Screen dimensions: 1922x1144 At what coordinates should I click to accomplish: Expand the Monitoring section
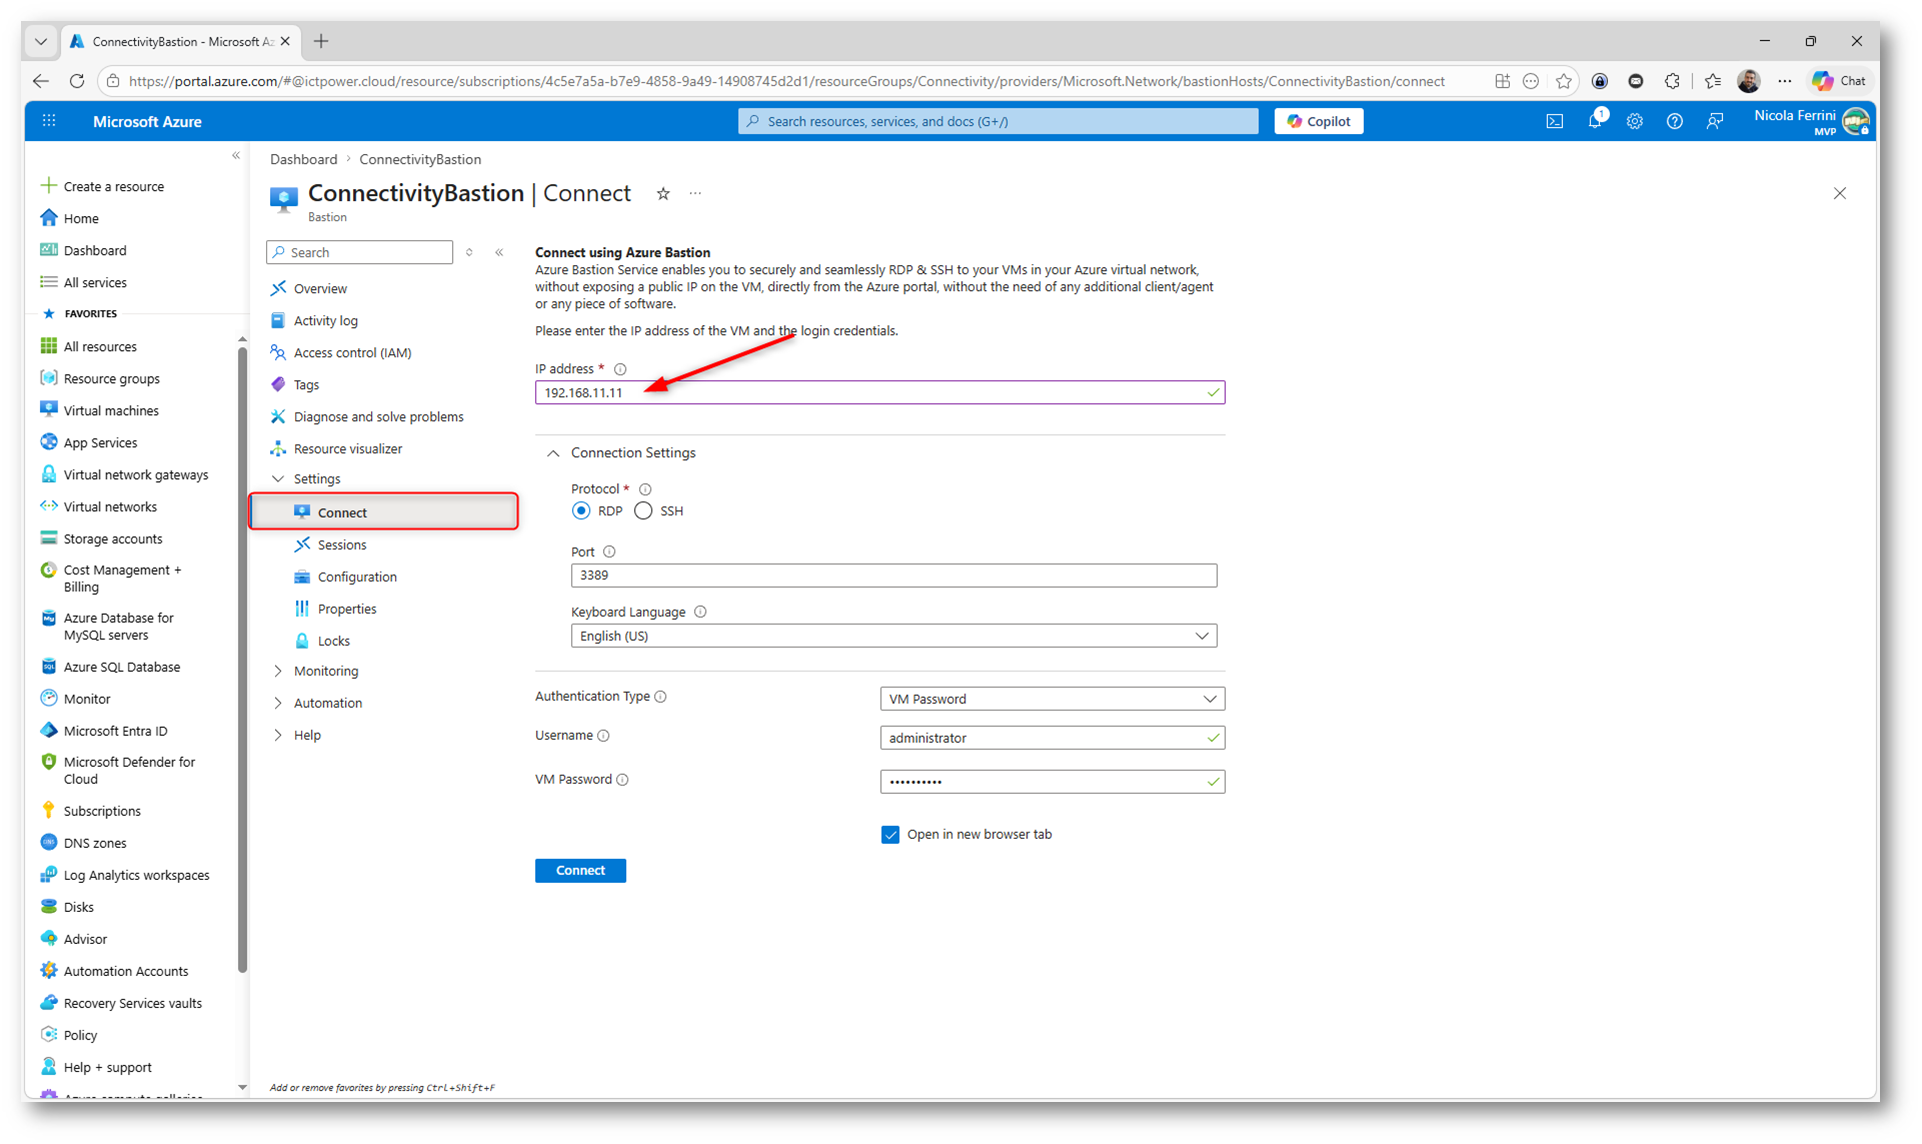[325, 671]
